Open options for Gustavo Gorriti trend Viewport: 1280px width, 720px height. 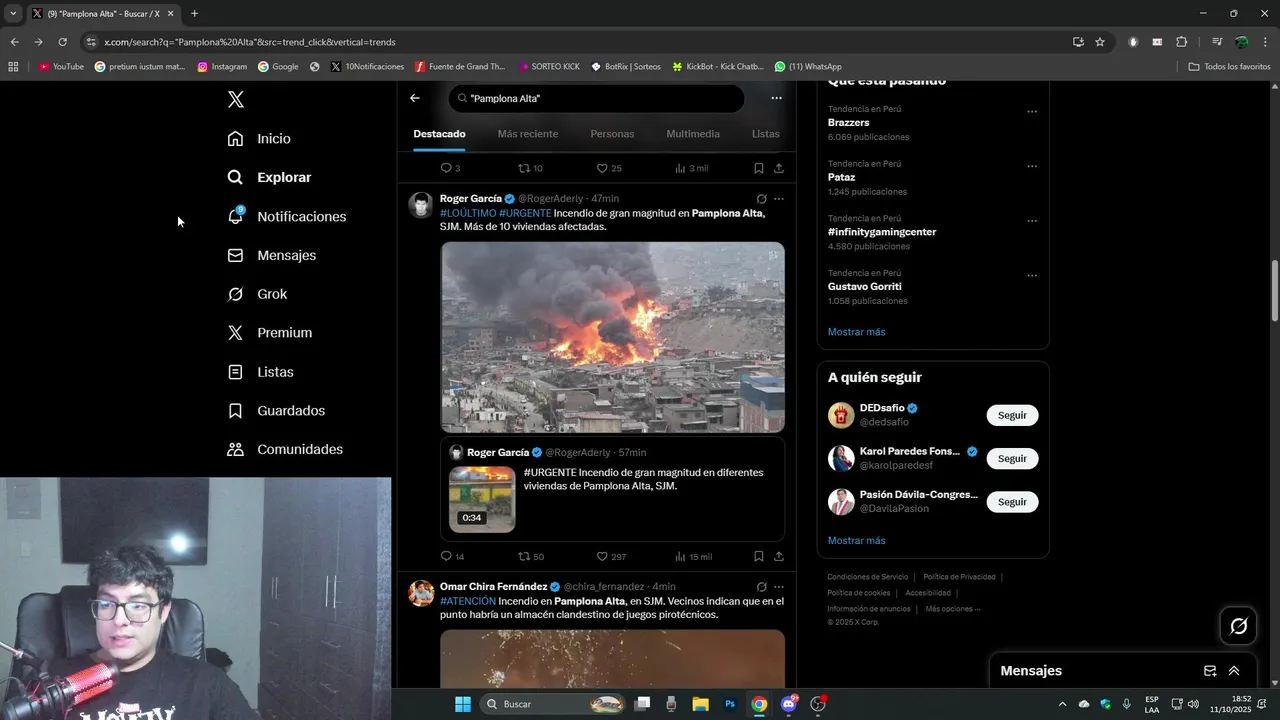pos(1032,276)
